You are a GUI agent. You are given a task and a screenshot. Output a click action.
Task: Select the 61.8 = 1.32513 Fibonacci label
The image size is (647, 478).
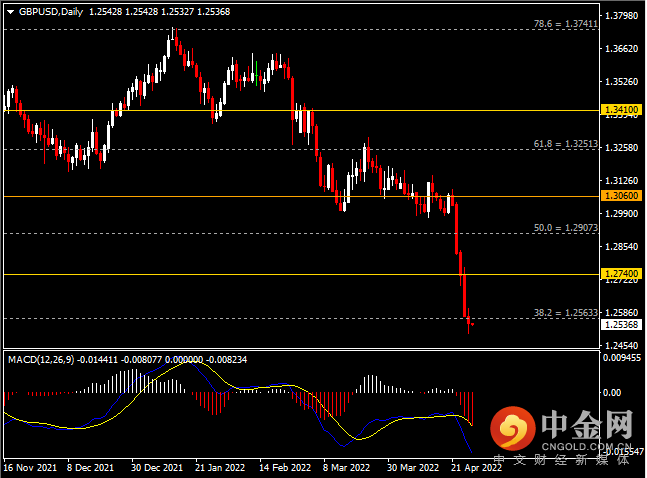[565, 144]
